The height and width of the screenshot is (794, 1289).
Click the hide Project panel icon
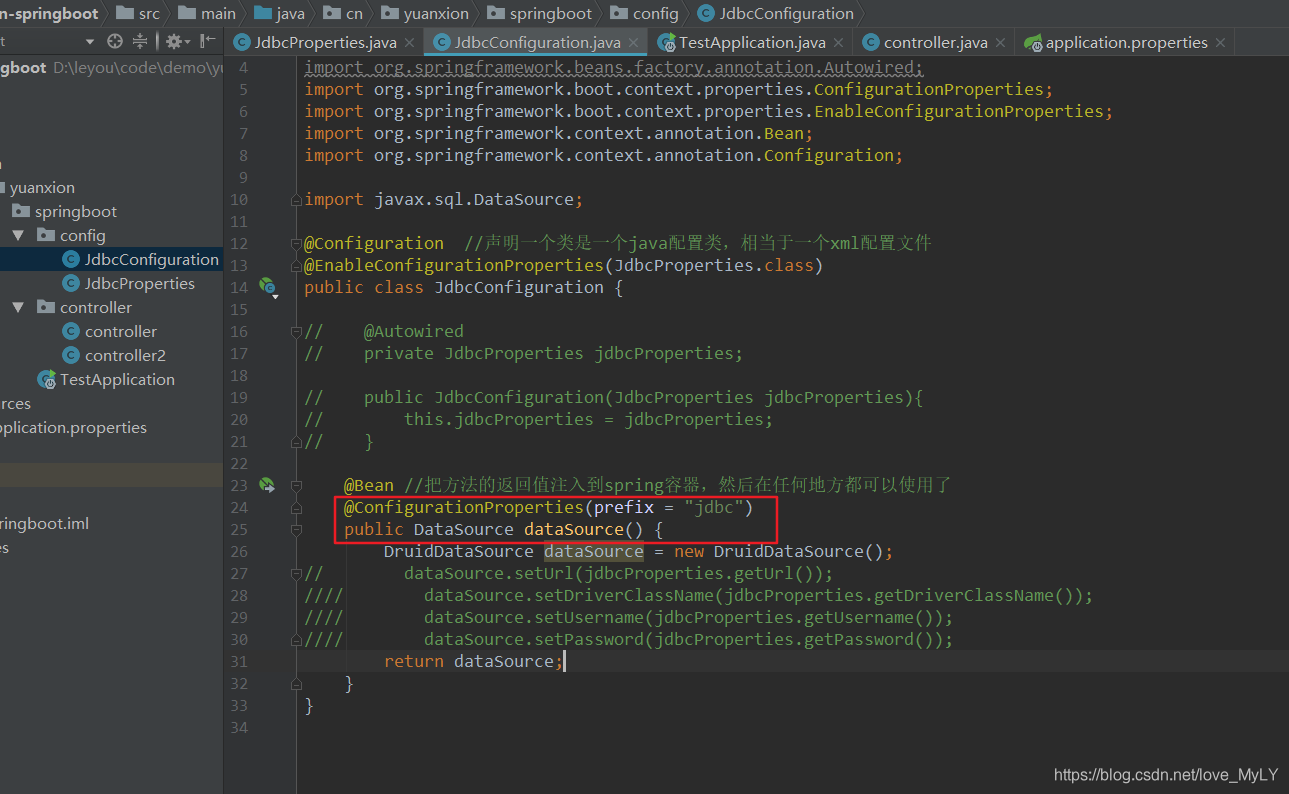point(207,42)
